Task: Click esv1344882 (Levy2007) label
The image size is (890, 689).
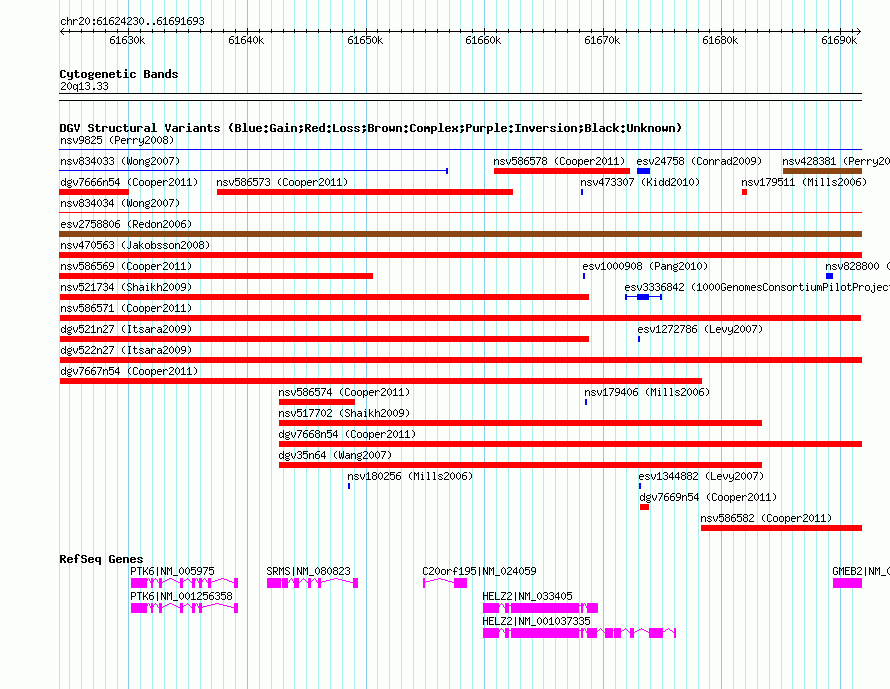Action: coord(701,476)
